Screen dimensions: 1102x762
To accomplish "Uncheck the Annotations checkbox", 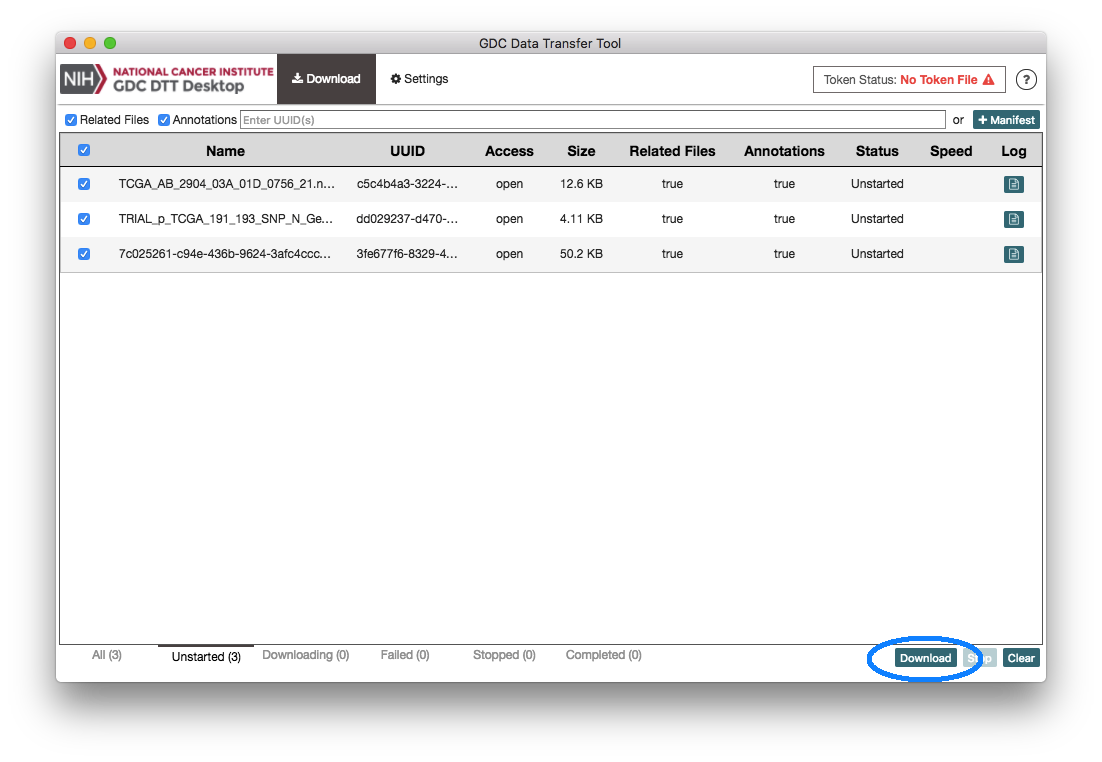I will (x=164, y=120).
